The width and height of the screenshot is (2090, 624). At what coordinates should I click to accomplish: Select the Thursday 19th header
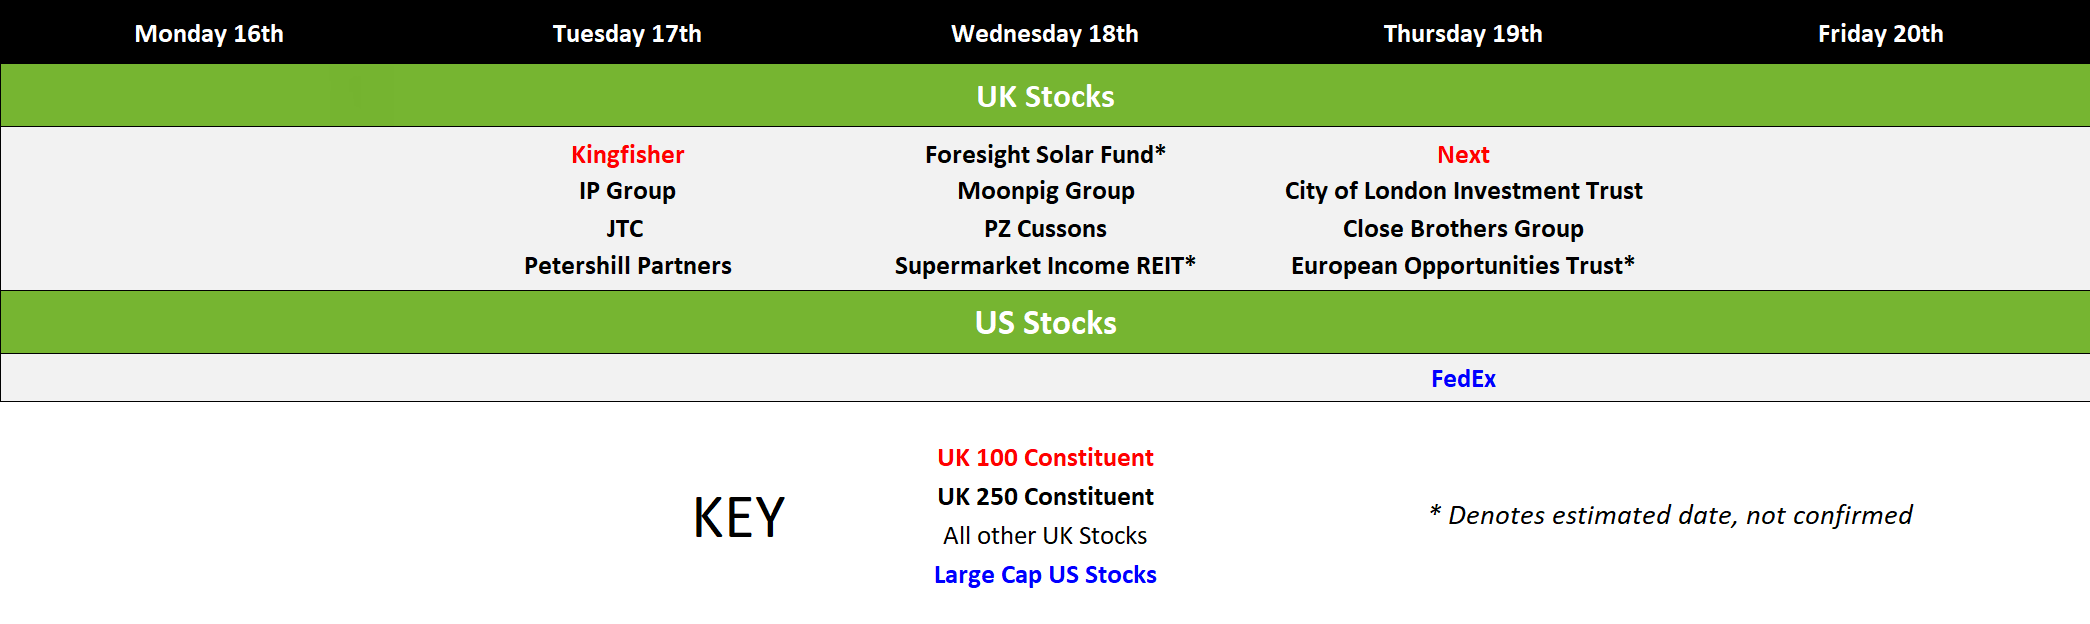1463,33
